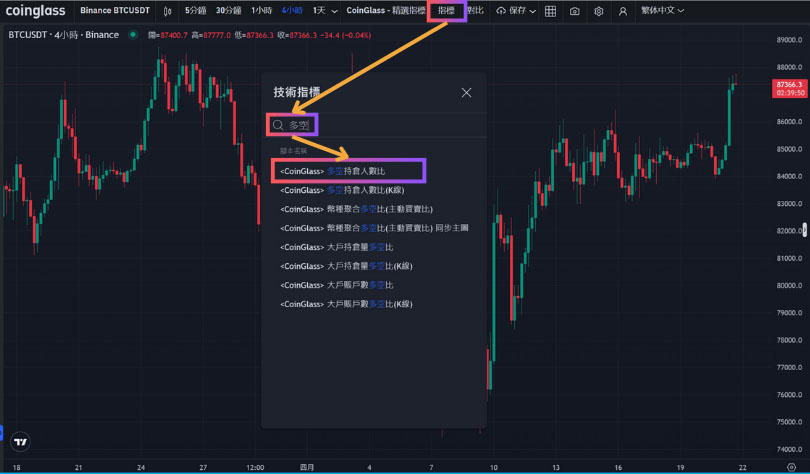Open the 繁体中文 language dropdown

tap(662, 10)
